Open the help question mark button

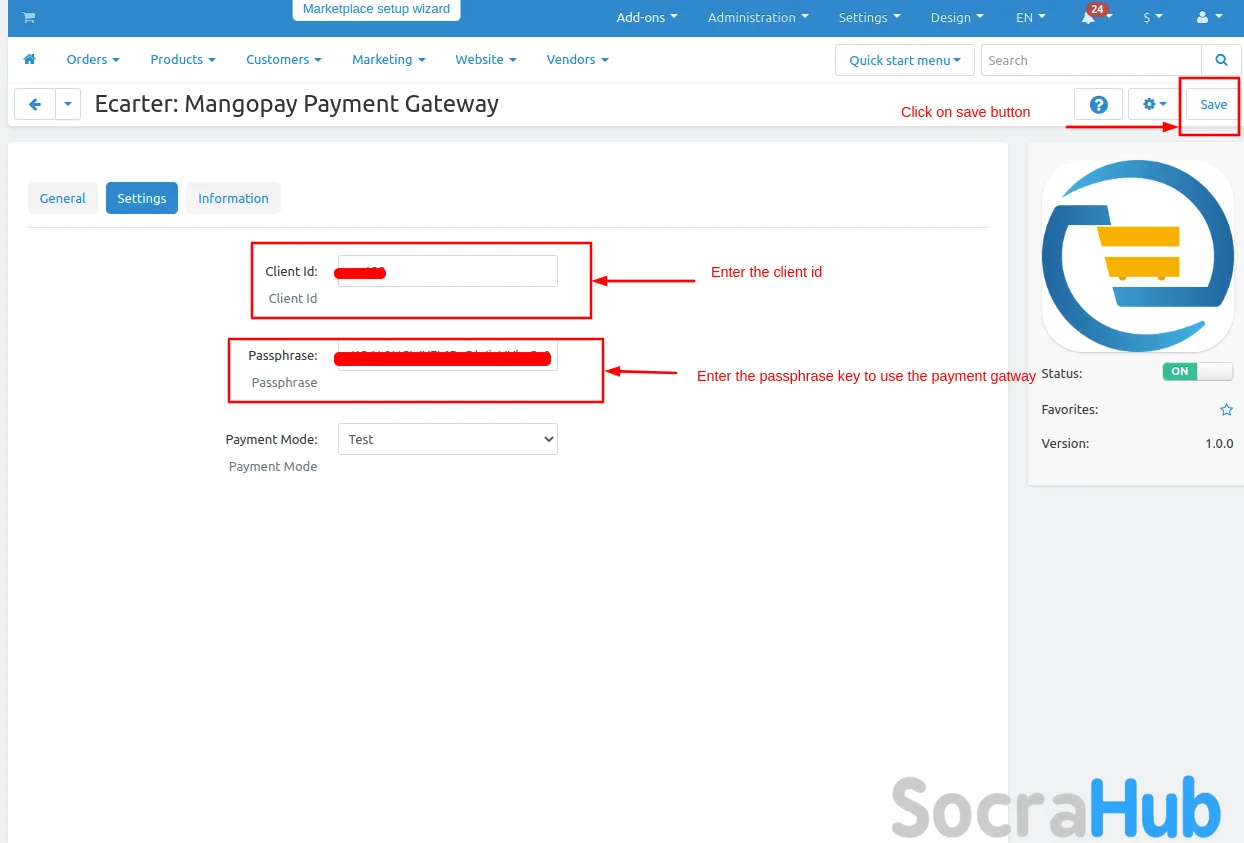[x=1098, y=104]
